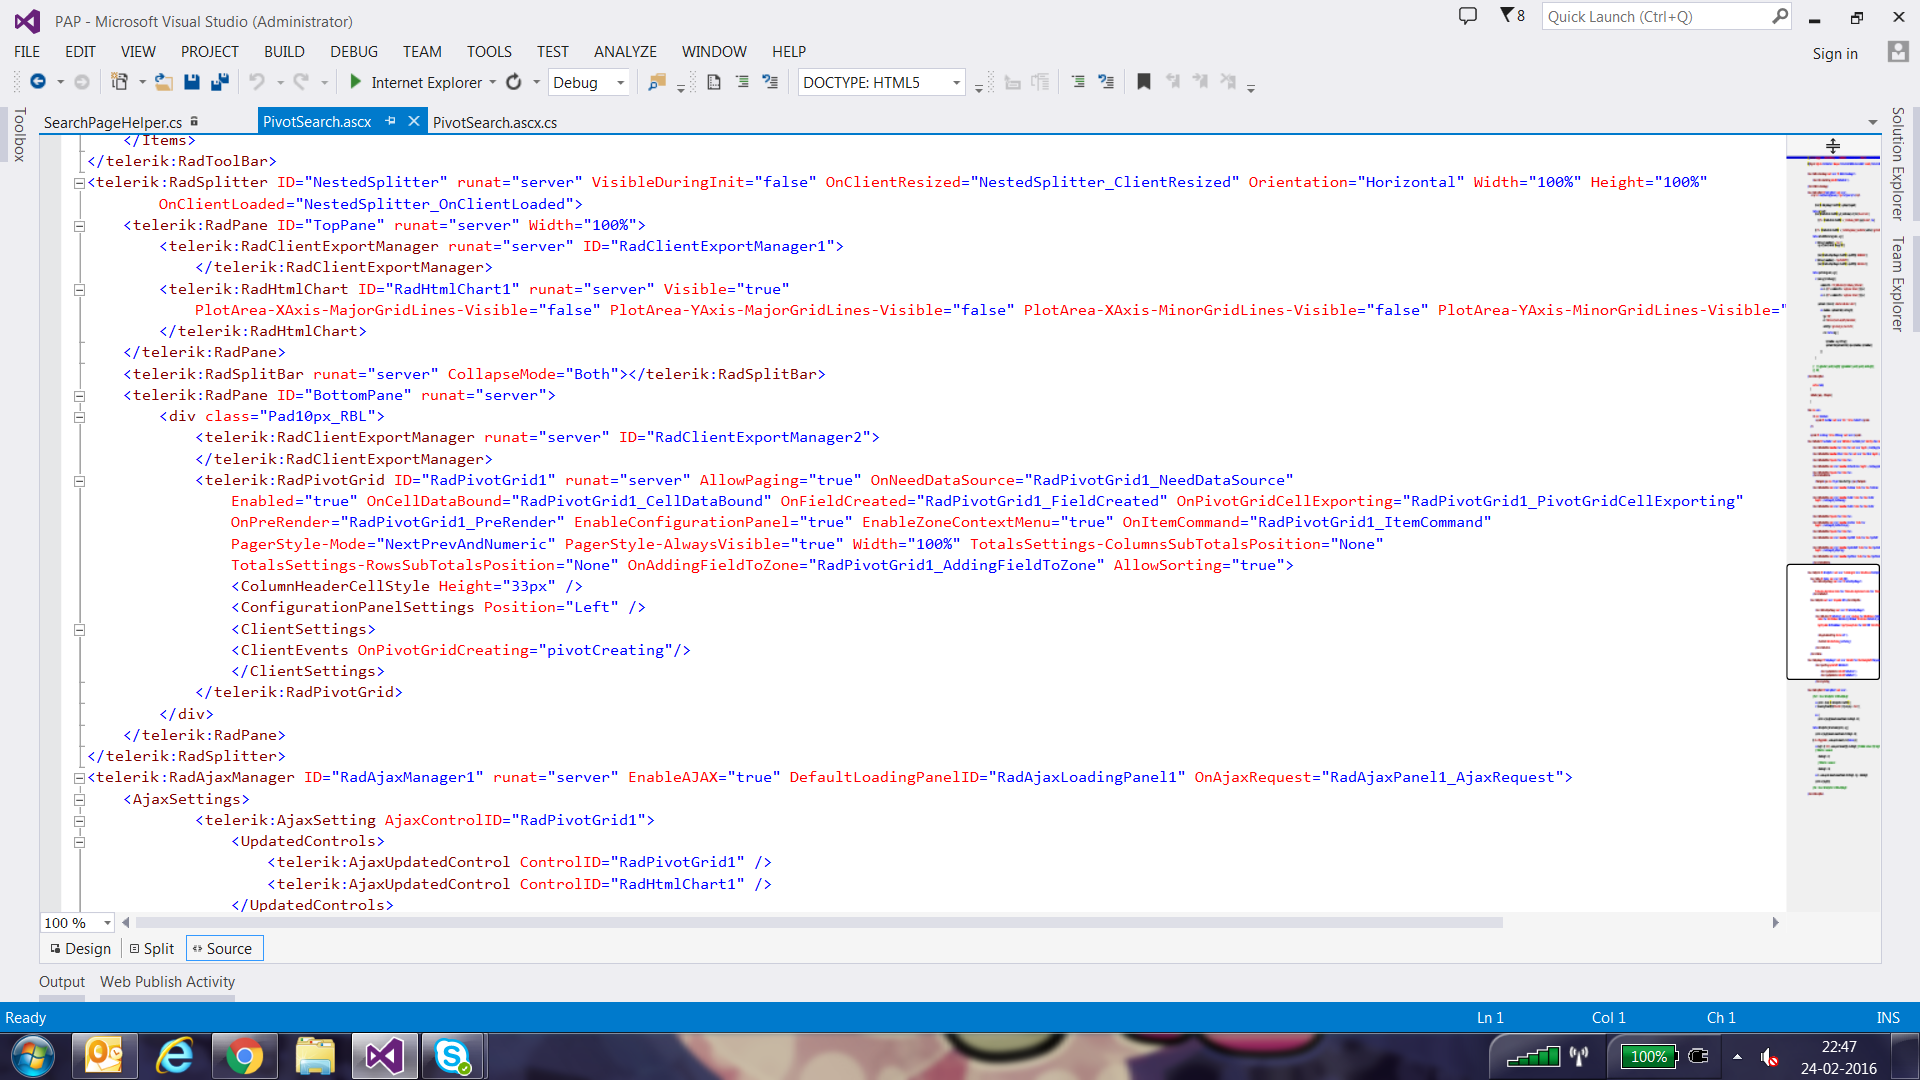This screenshot has height=1080, width=1920.
Task: Switch to Split view mode
Action: 152,949
